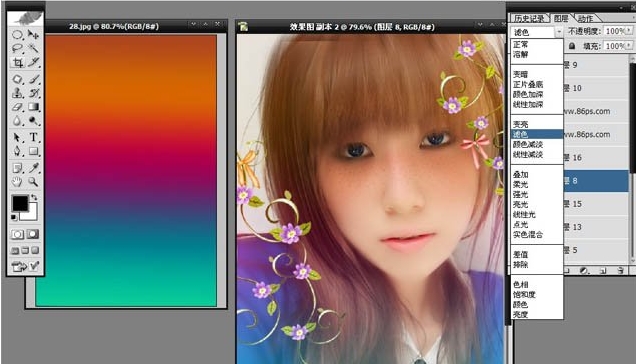Screen dimensions: 636x364
Task: Switch to Standard editing mode
Action: click(17, 234)
